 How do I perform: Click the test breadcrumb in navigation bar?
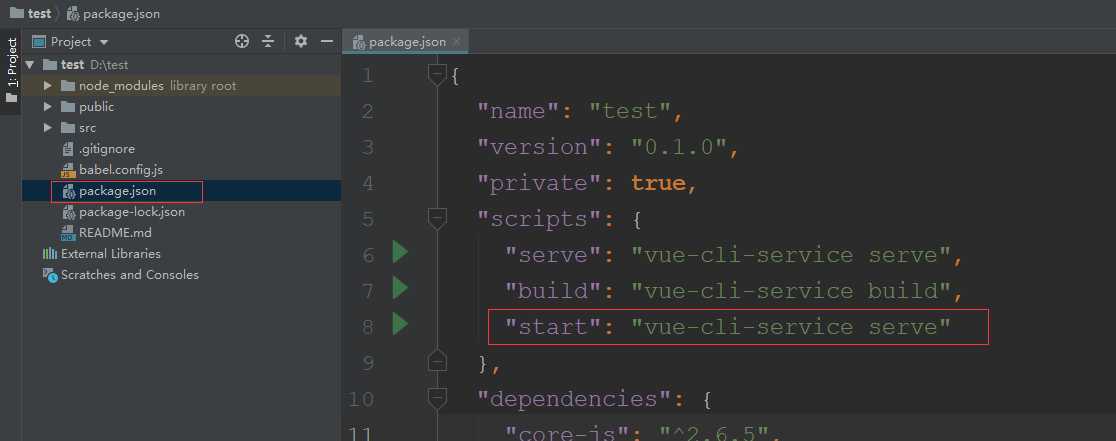pos(31,14)
